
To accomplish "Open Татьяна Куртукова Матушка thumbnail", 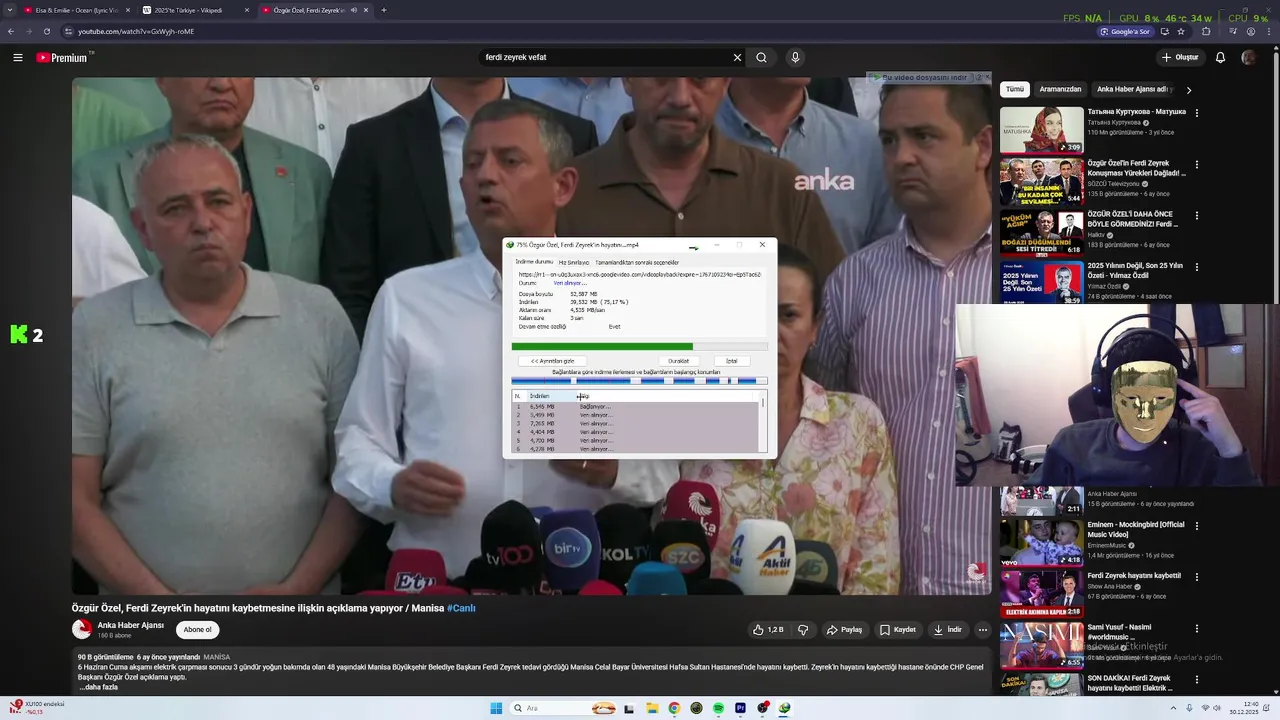I will tap(1042, 130).
